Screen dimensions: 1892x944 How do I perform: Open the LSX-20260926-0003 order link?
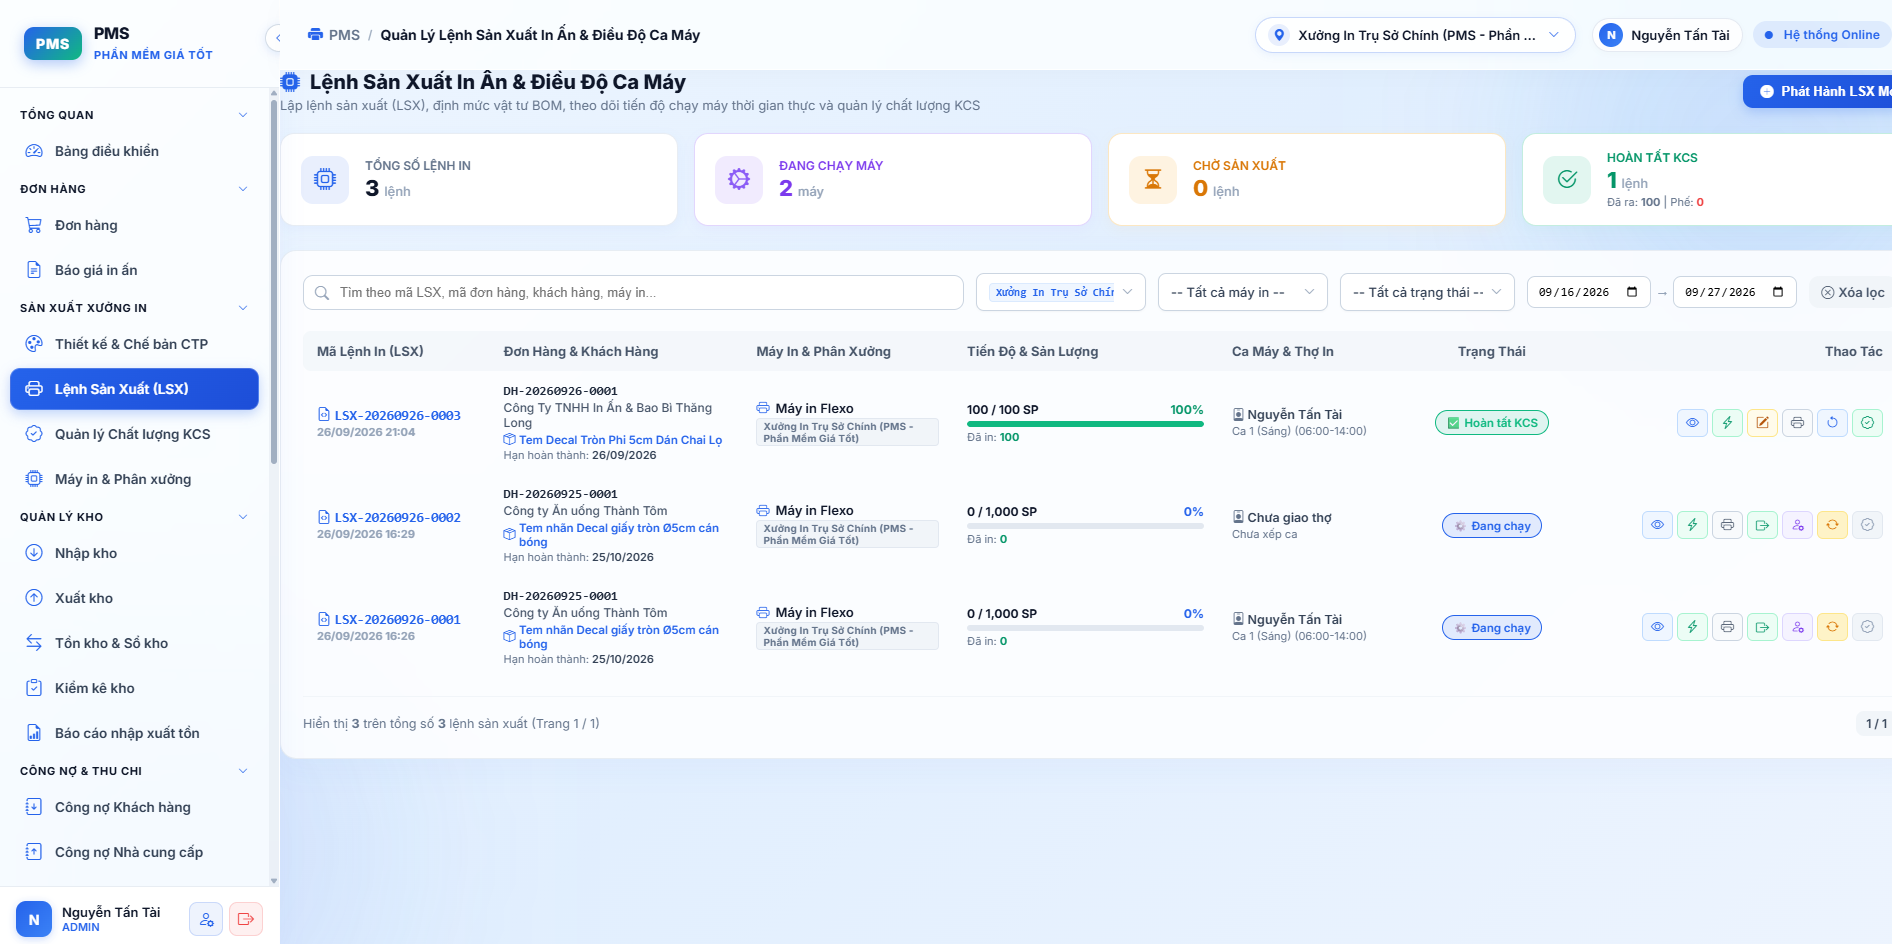click(x=397, y=415)
